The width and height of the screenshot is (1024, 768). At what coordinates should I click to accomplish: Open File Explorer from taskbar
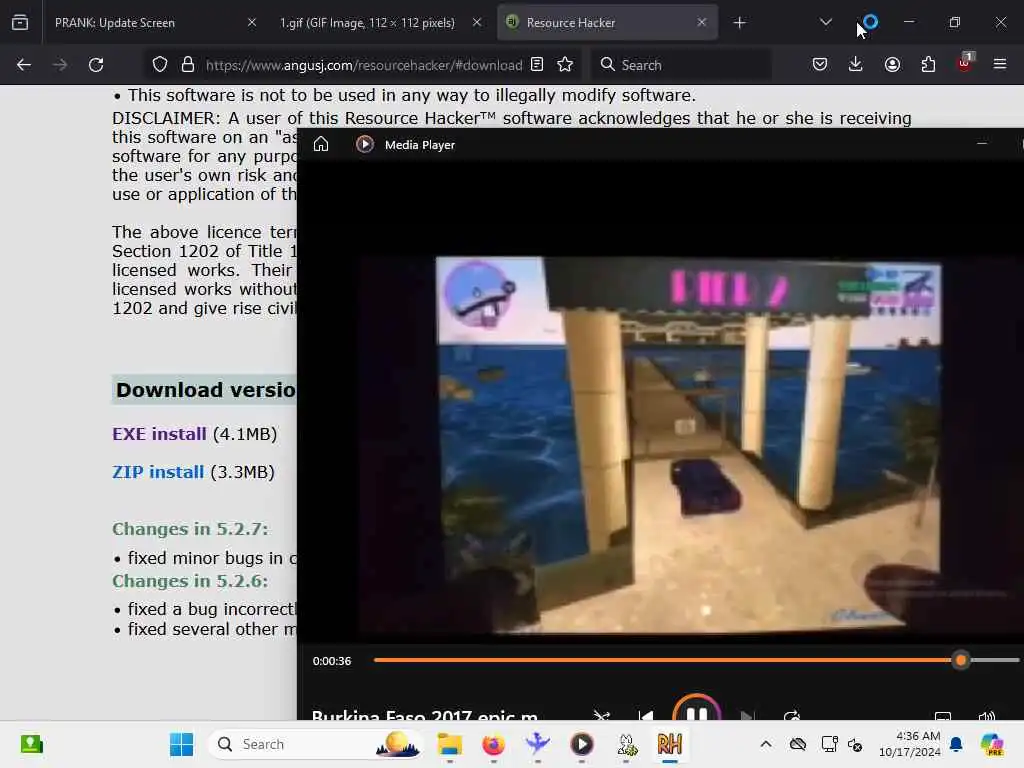click(x=449, y=744)
